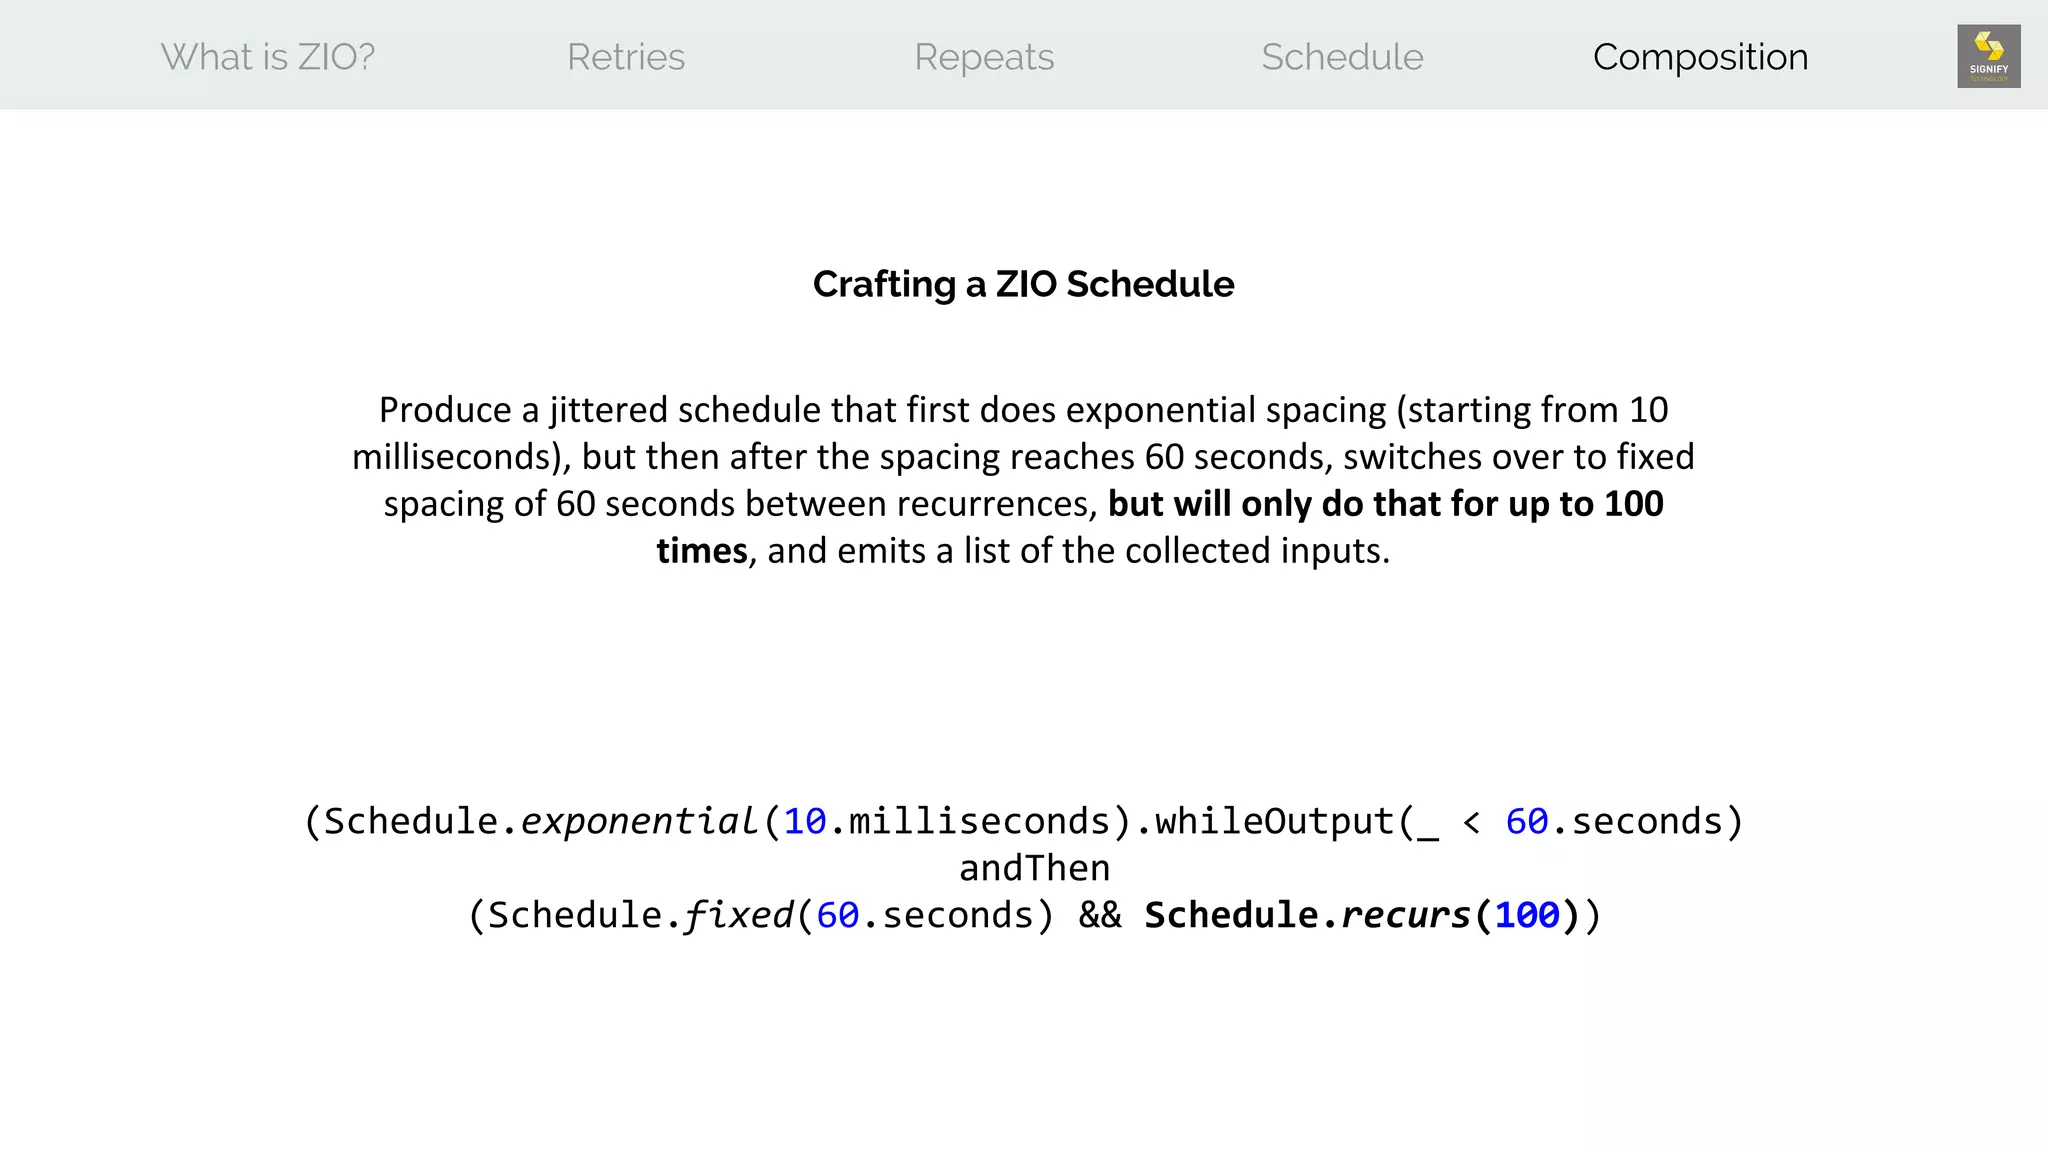Open the Composition section tab
Viewport: 2048px width, 1152px height.
(1700, 58)
